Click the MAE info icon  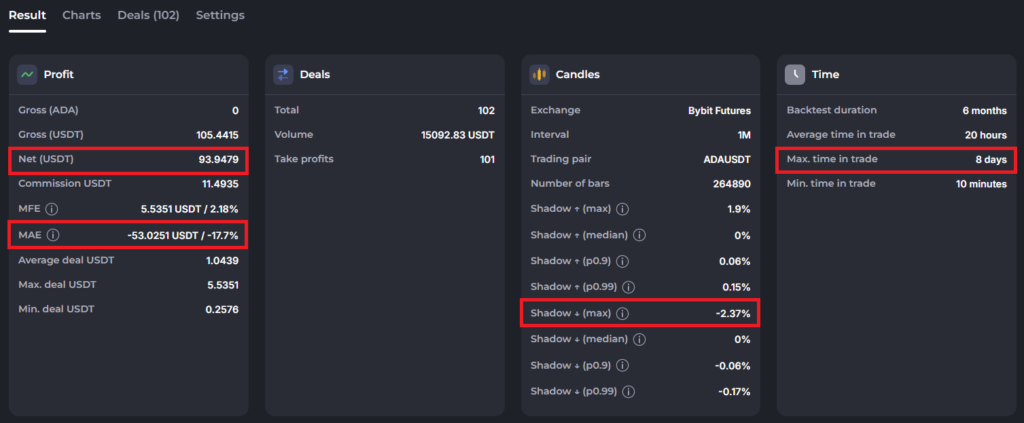[53, 234]
